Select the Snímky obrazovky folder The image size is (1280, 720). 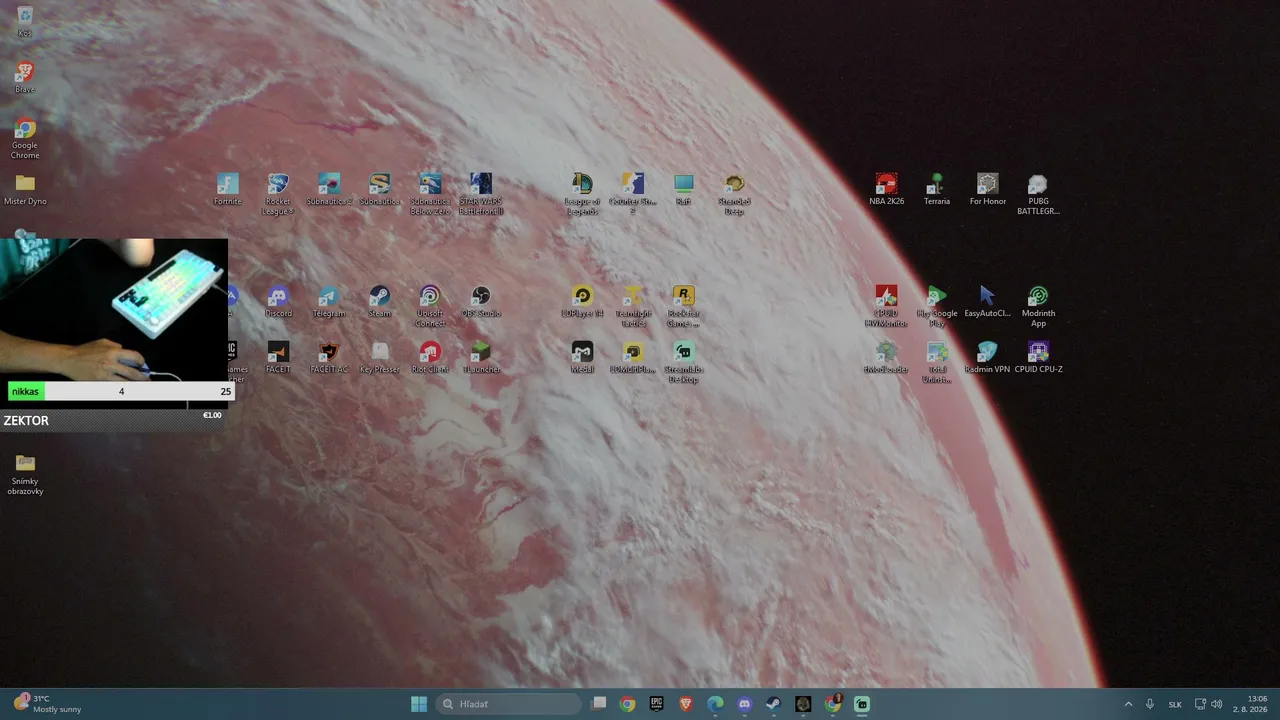coord(25,474)
